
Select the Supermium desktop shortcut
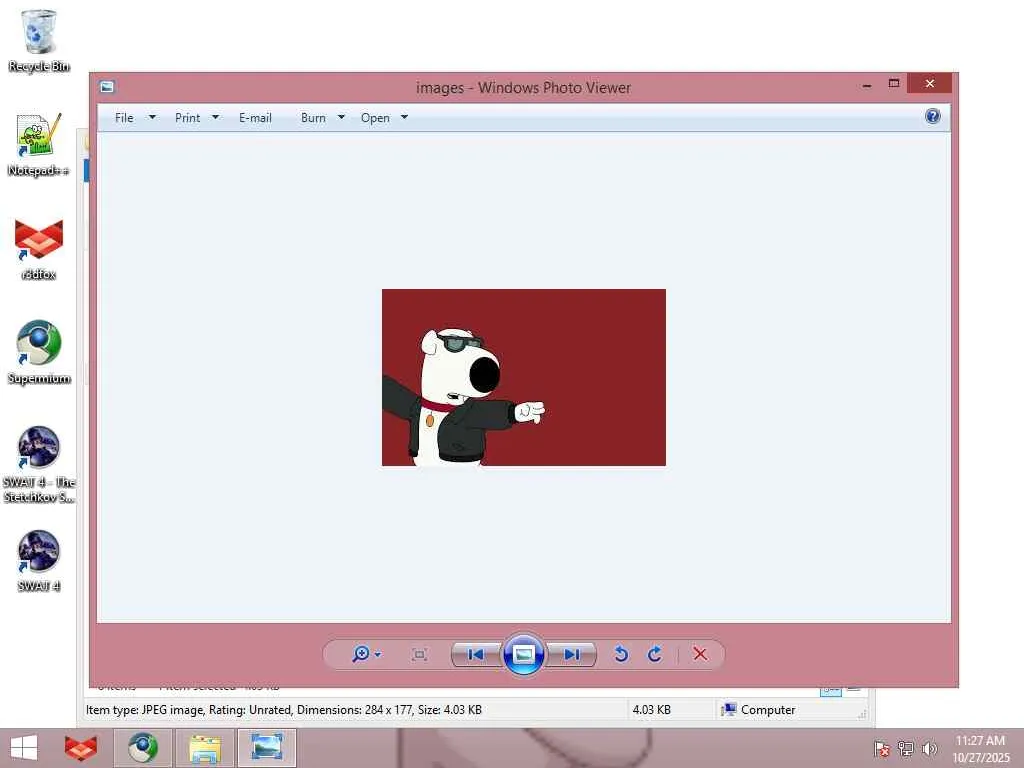coord(39,353)
